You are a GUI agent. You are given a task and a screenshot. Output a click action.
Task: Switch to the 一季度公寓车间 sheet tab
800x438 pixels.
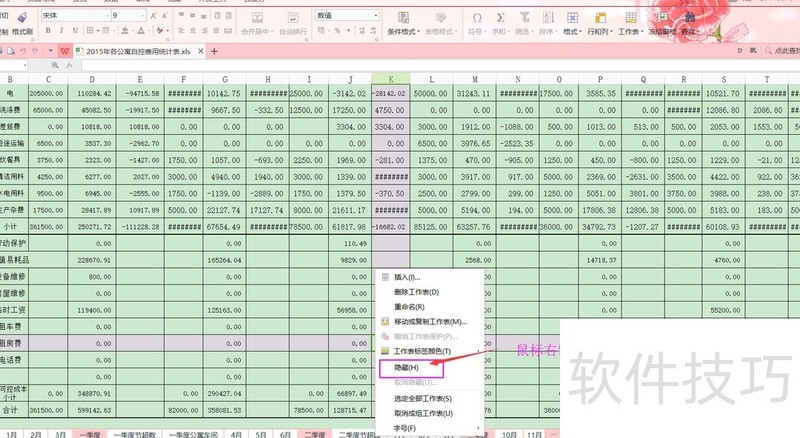click(193, 434)
